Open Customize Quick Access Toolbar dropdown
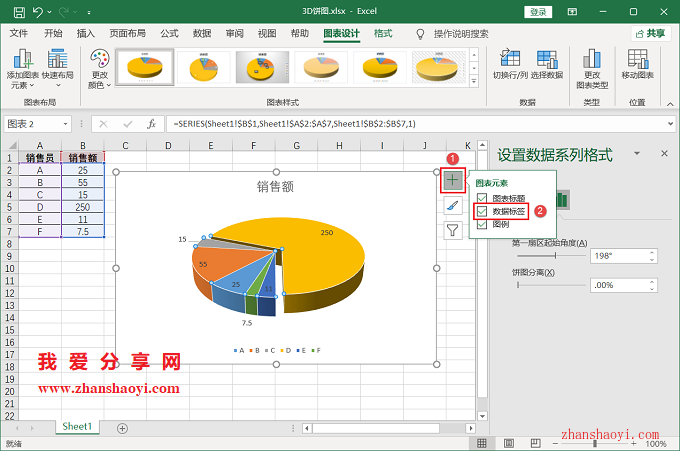Image resolution: width=680 pixels, height=451 pixels. coord(88,13)
